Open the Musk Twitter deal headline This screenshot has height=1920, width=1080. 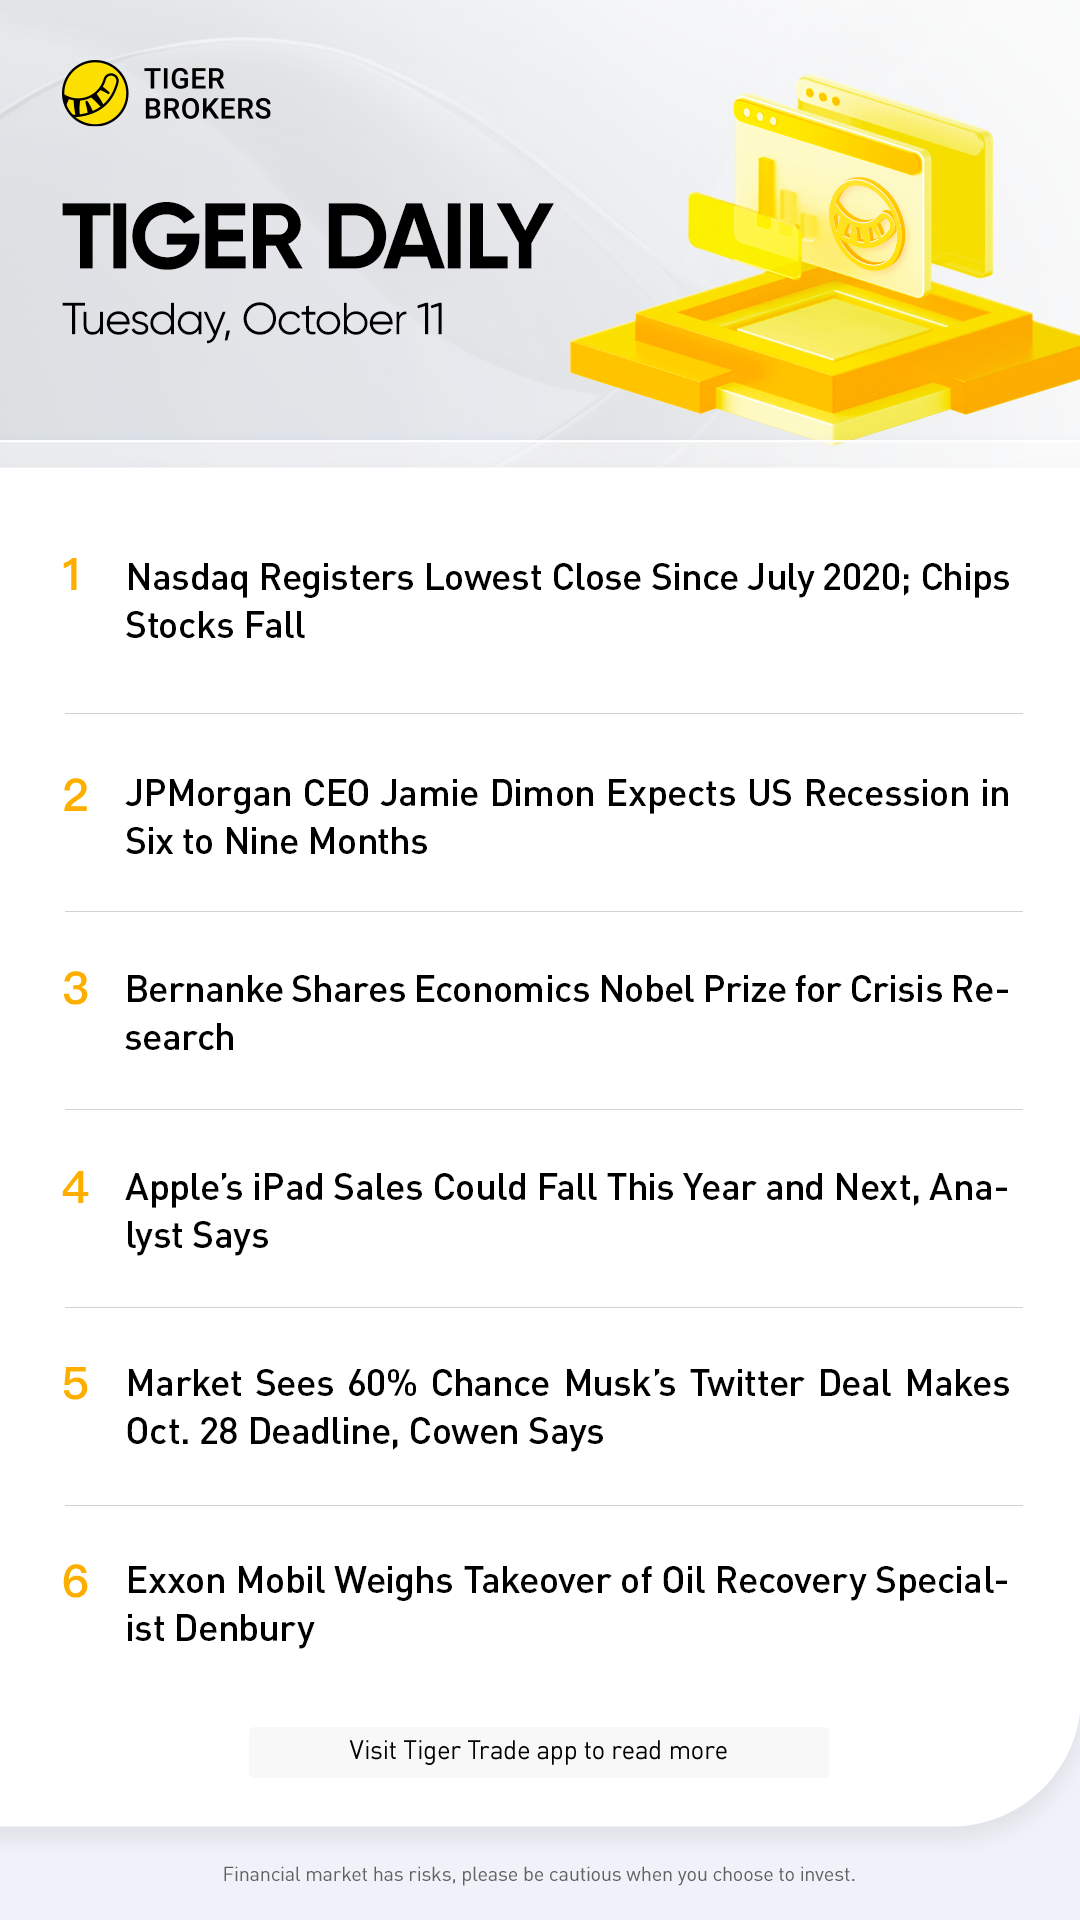[x=567, y=1407]
